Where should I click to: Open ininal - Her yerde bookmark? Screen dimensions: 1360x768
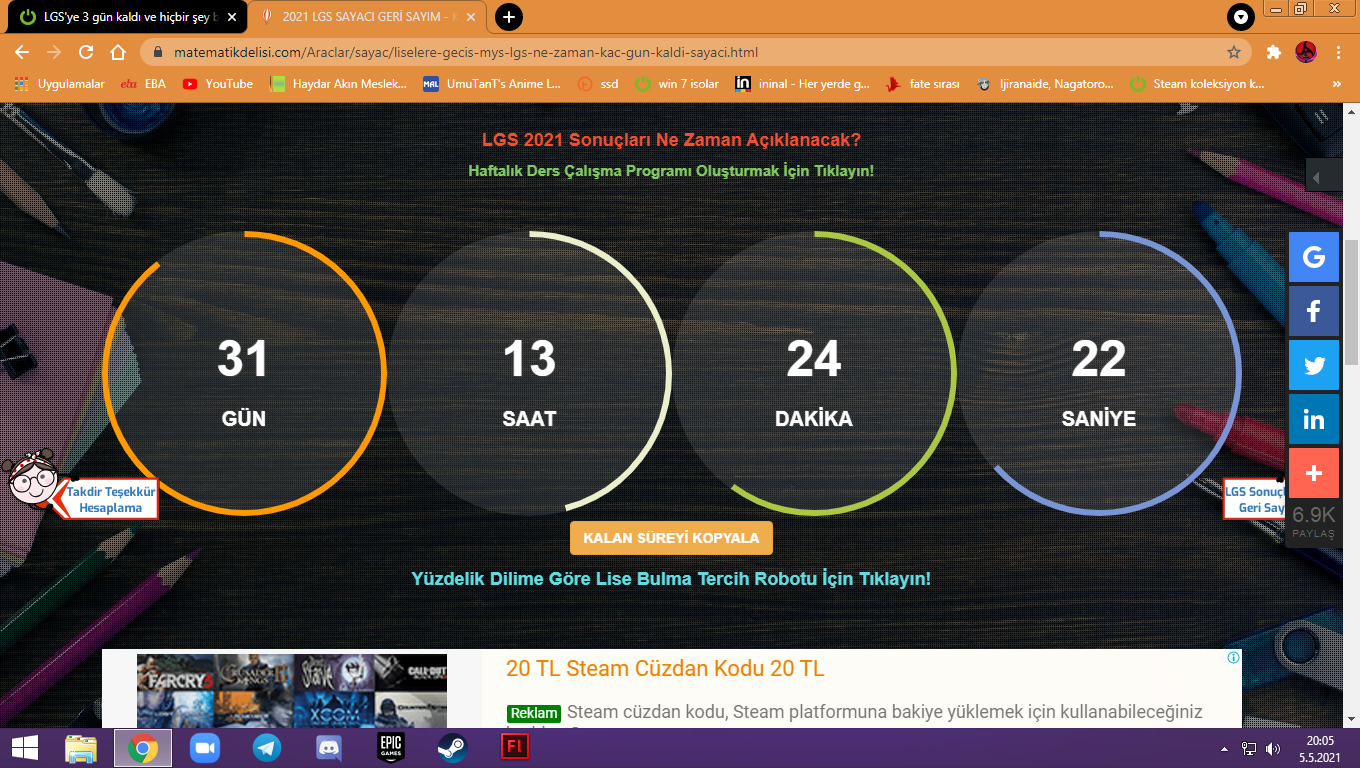(803, 84)
